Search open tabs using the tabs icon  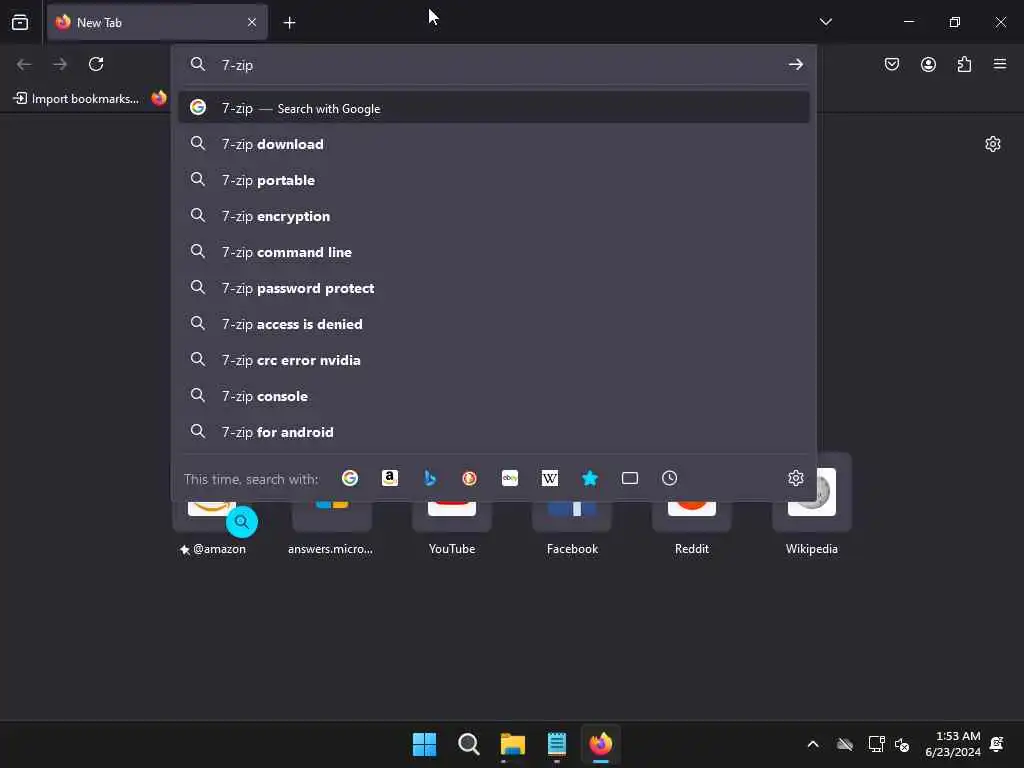tap(630, 478)
